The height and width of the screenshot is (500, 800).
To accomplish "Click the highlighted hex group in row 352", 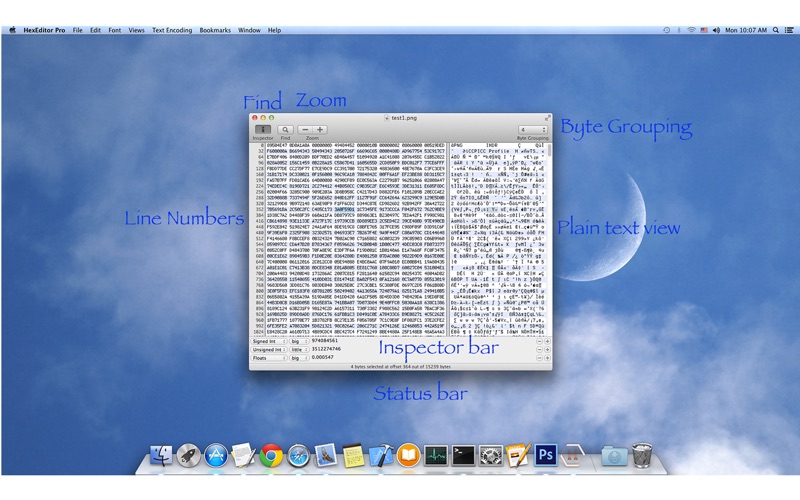I will coord(344,210).
